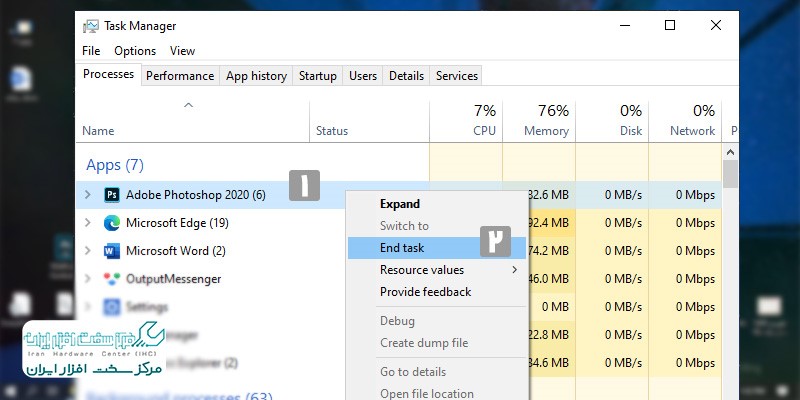Click the 0 MB memory value of Settings

click(x=555, y=307)
